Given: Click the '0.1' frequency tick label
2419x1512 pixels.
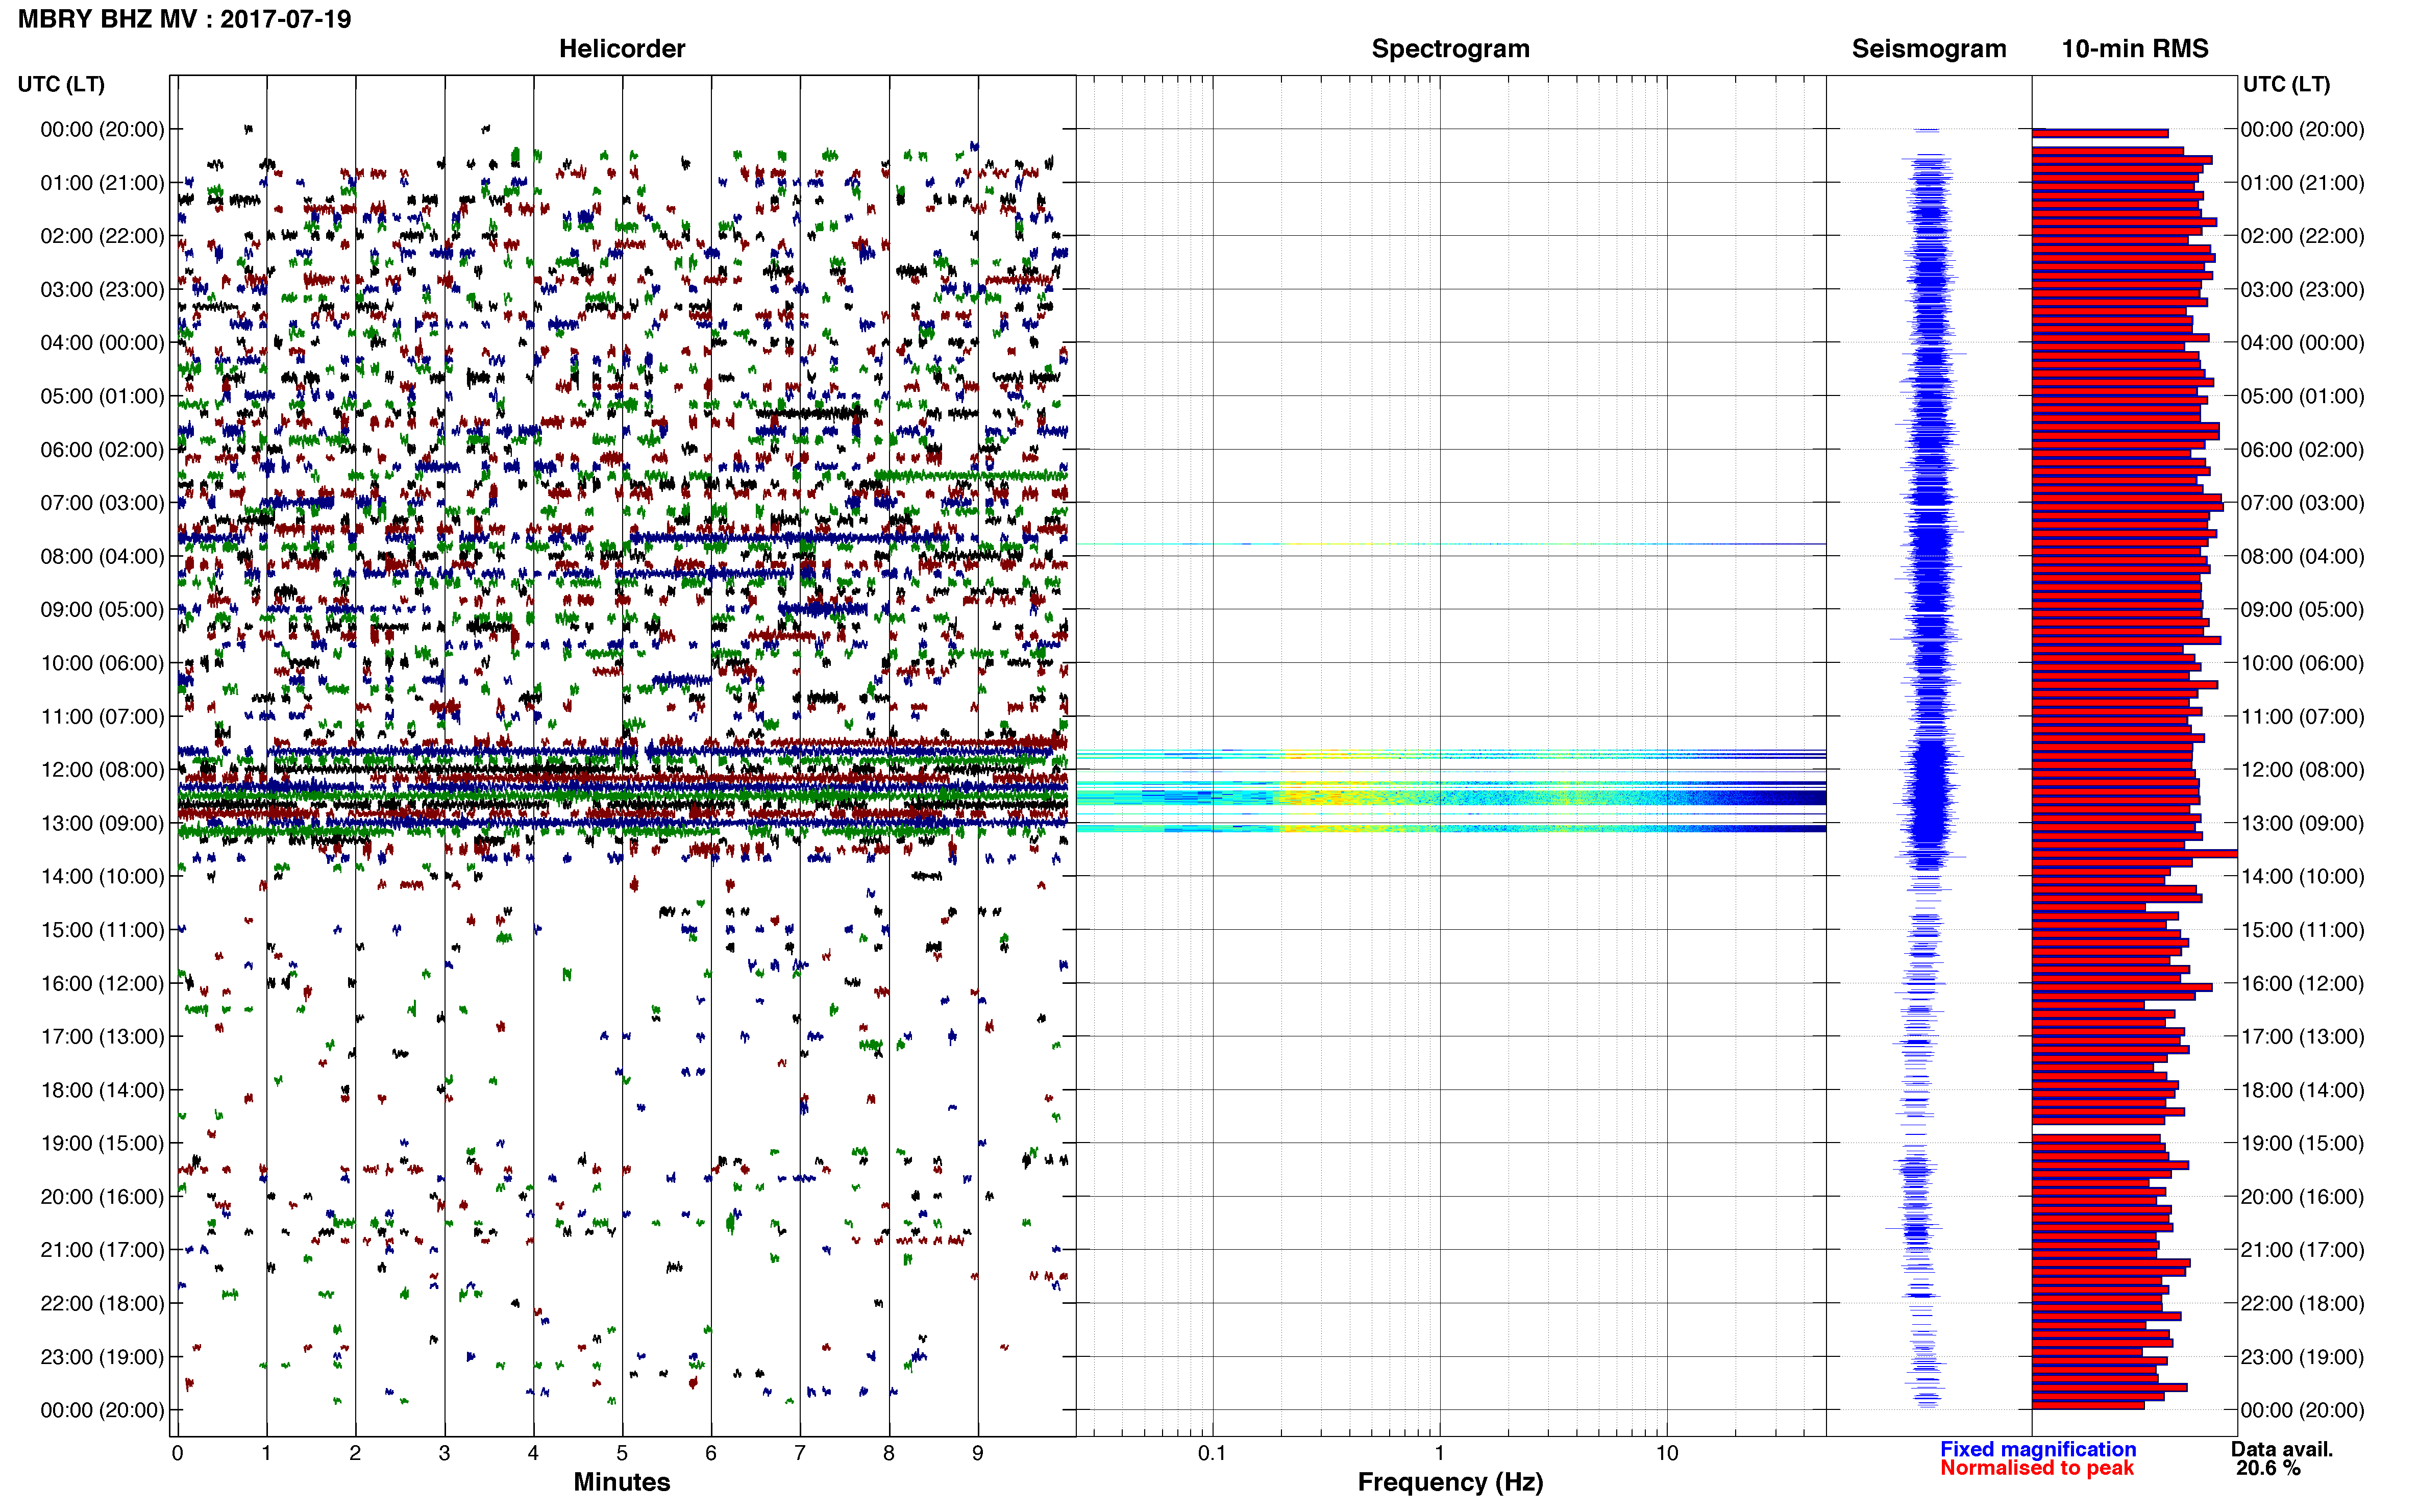Looking at the screenshot, I should [x=1212, y=1453].
